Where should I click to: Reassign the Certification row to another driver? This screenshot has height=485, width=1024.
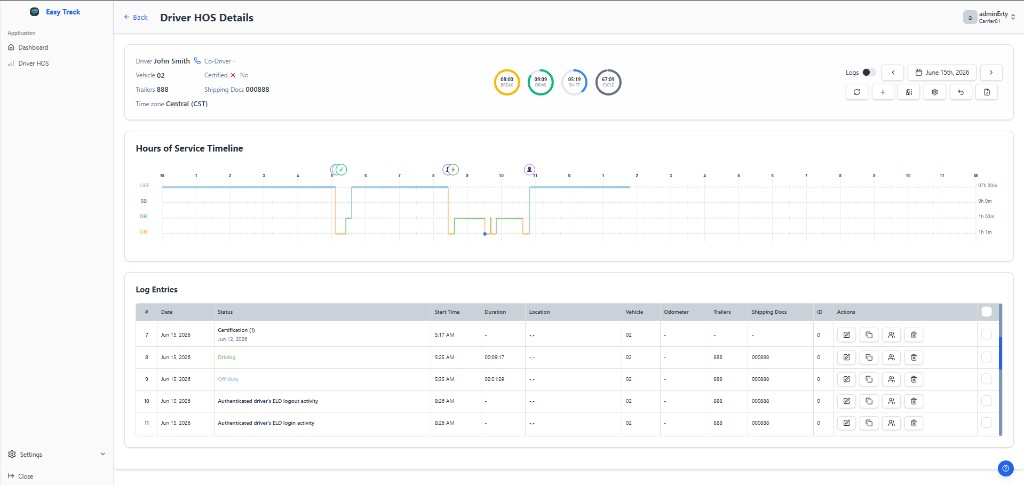pyautogui.click(x=891, y=335)
